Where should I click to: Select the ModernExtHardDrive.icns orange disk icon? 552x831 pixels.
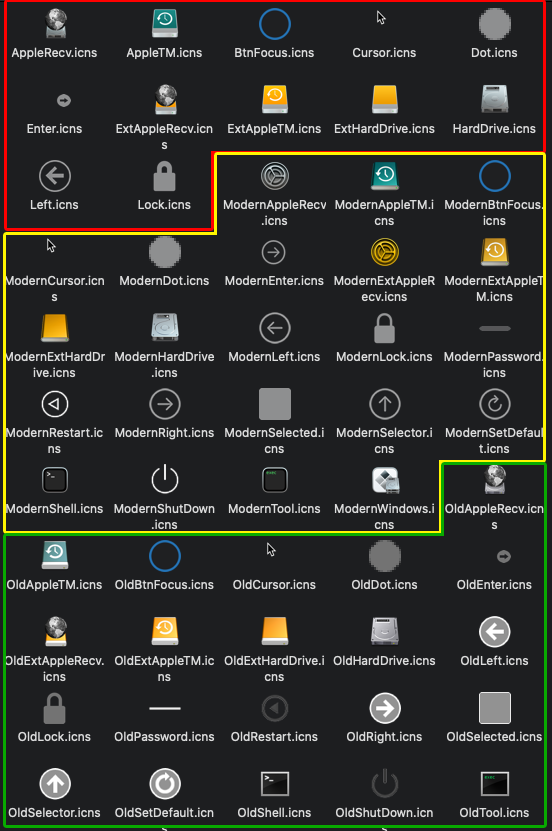tap(55, 328)
